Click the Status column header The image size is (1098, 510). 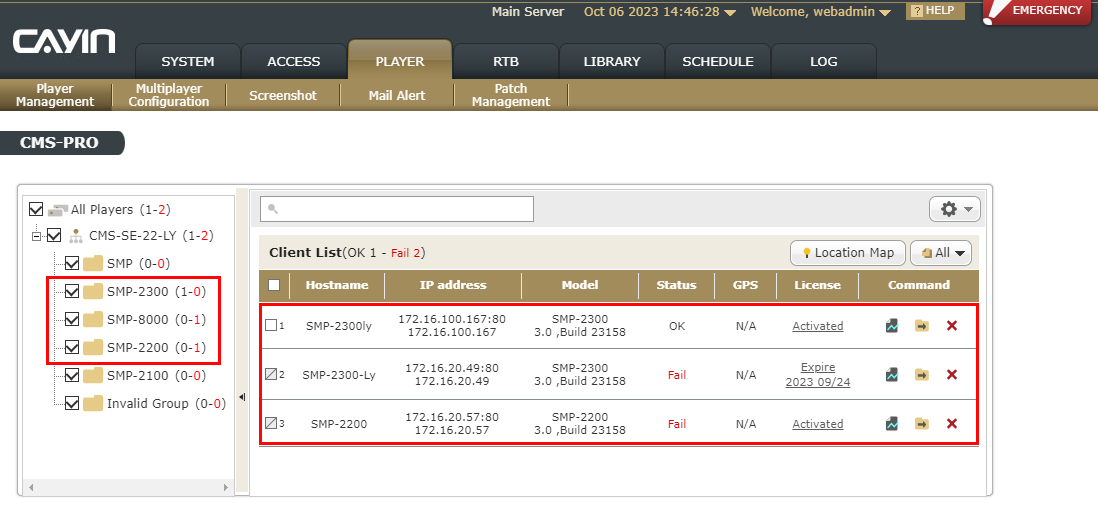(x=676, y=285)
